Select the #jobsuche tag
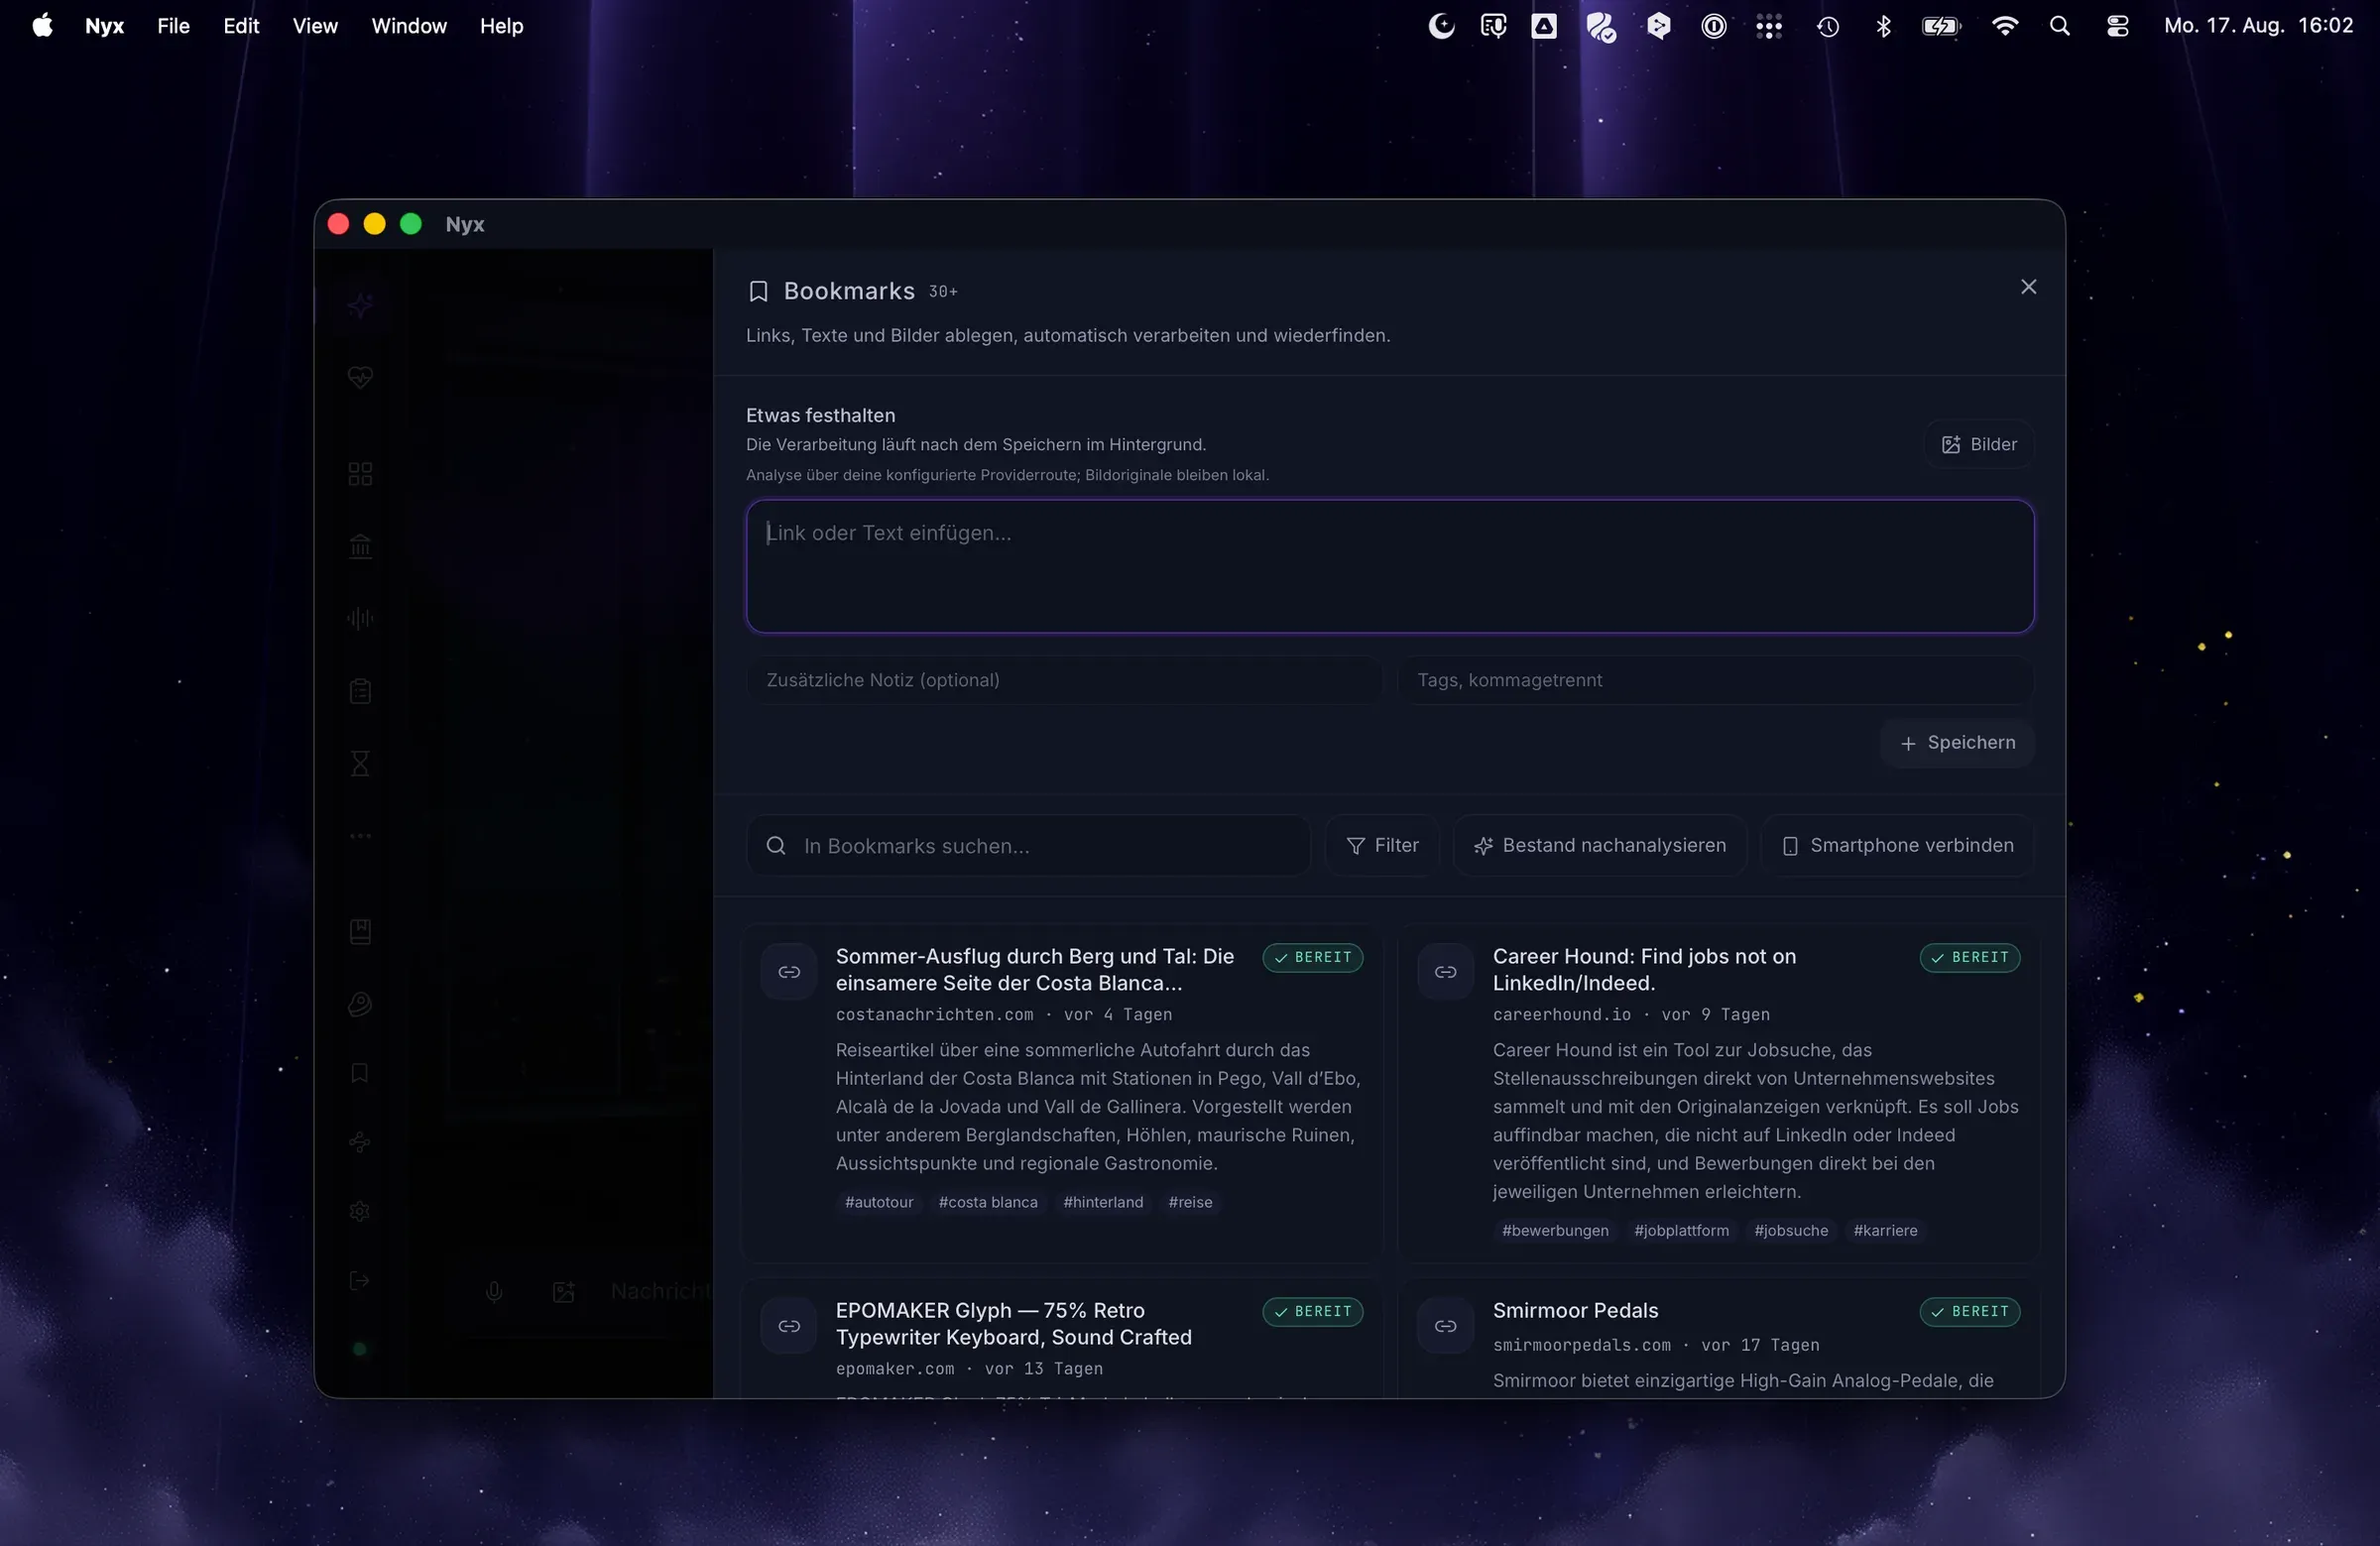Screen dimensions: 2380x1546 click(x=1791, y=1231)
